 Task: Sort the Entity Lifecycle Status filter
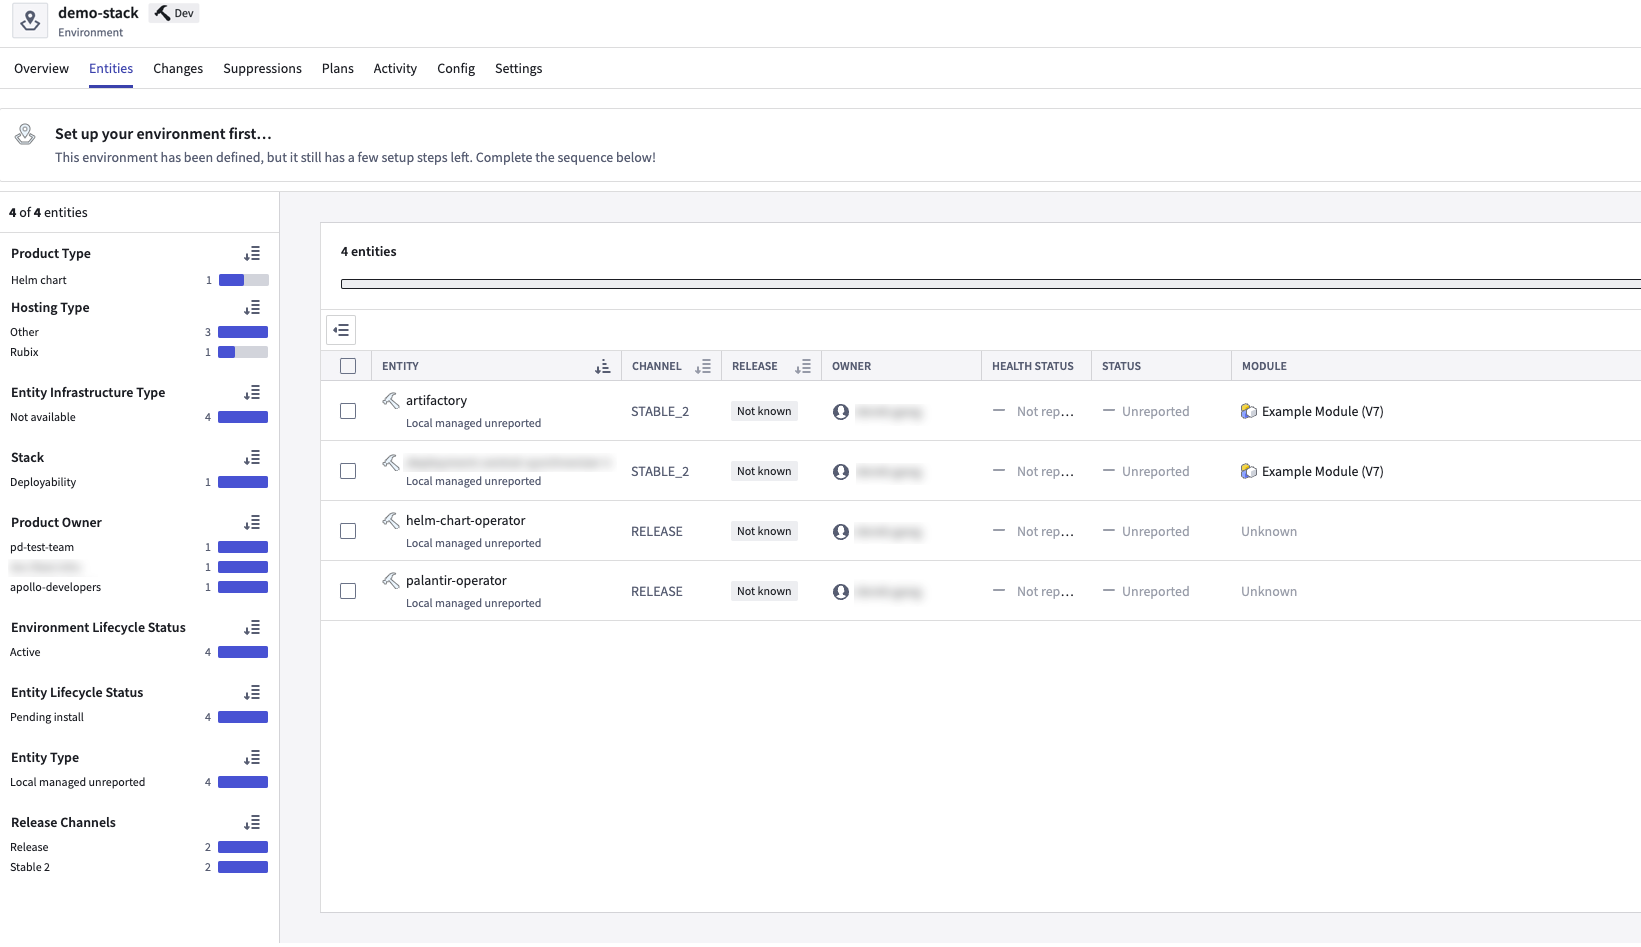[252, 693]
